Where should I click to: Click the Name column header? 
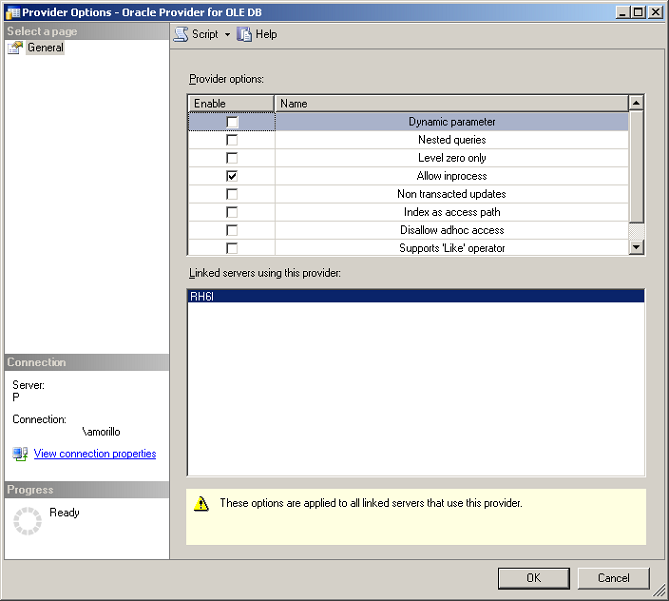pos(452,104)
